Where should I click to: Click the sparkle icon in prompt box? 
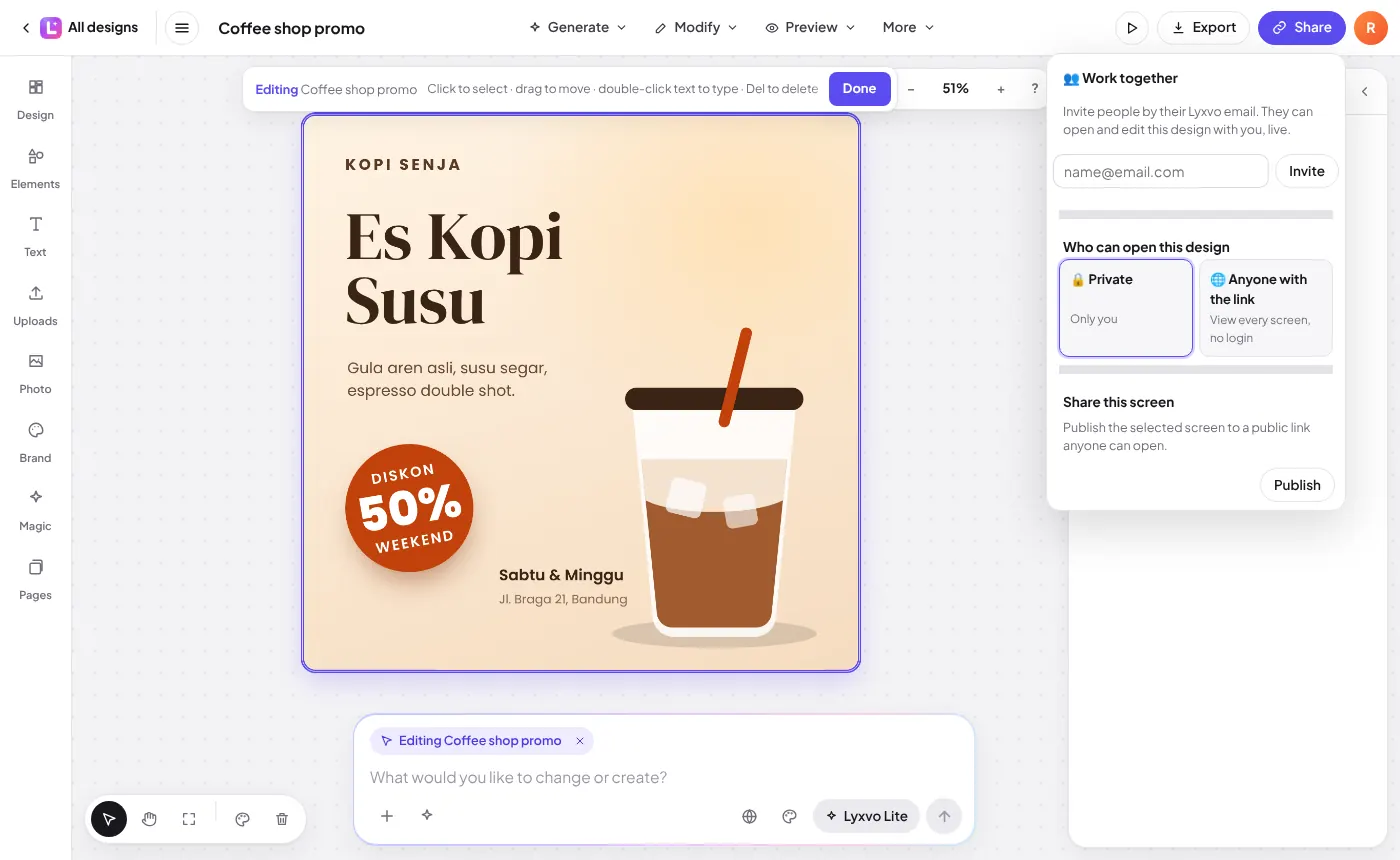tap(427, 816)
